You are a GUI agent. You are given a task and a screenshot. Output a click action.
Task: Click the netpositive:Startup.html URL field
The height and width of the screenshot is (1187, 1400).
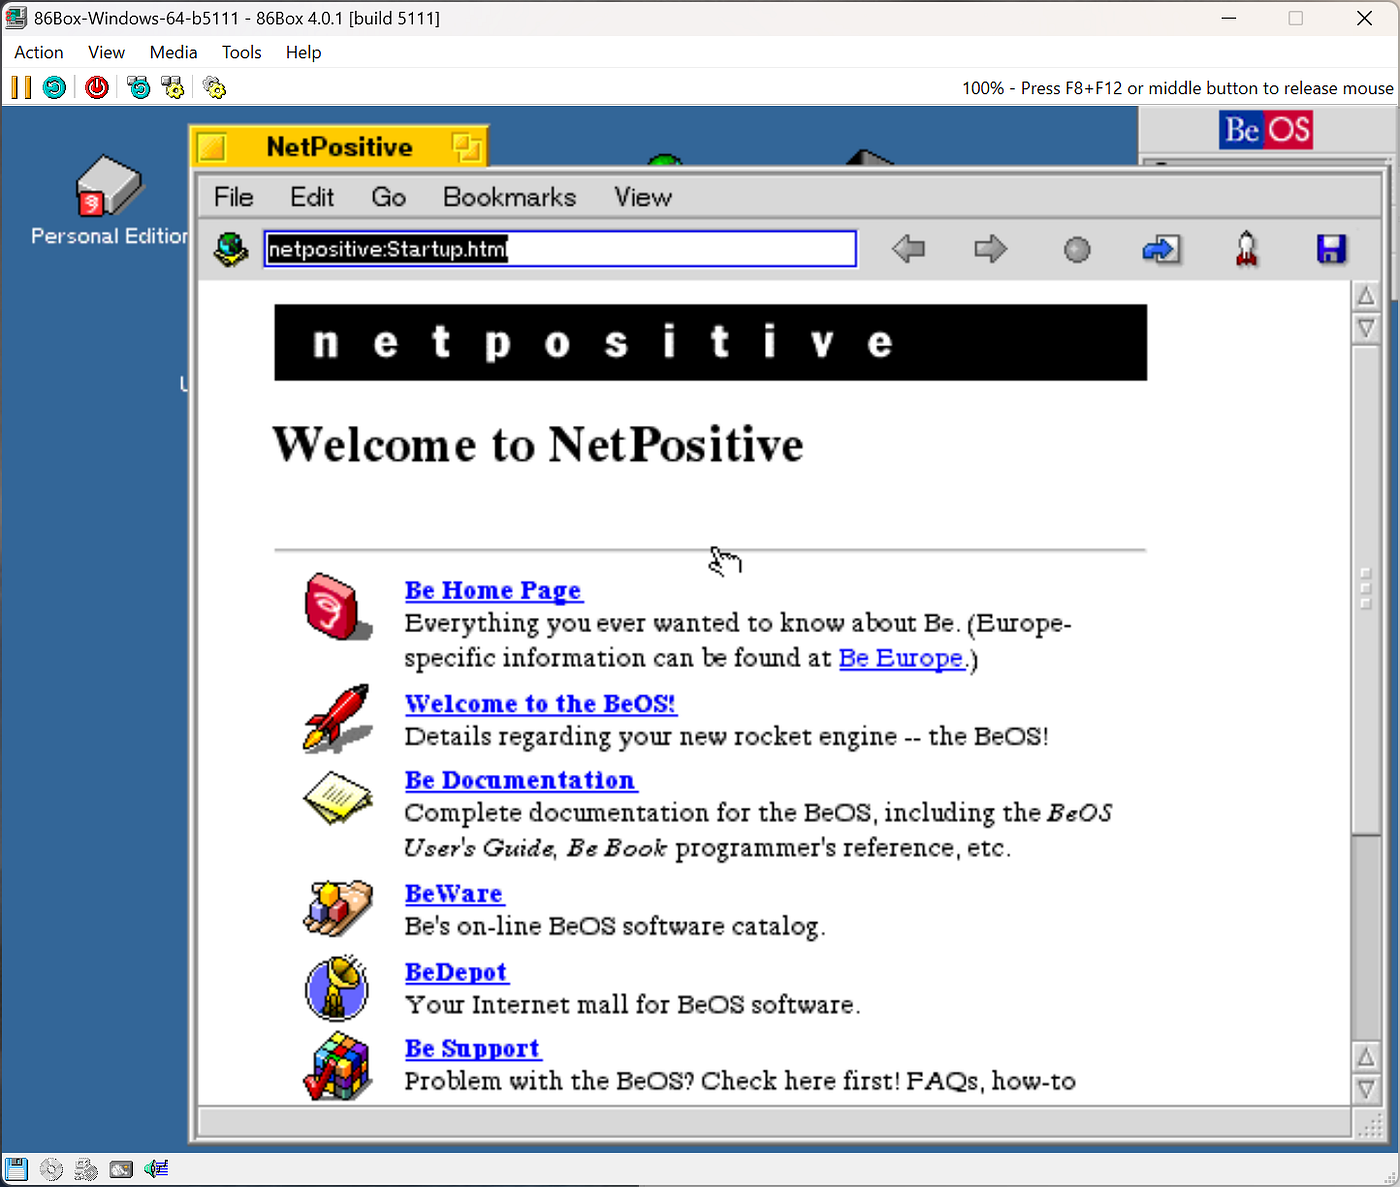(x=560, y=249)
